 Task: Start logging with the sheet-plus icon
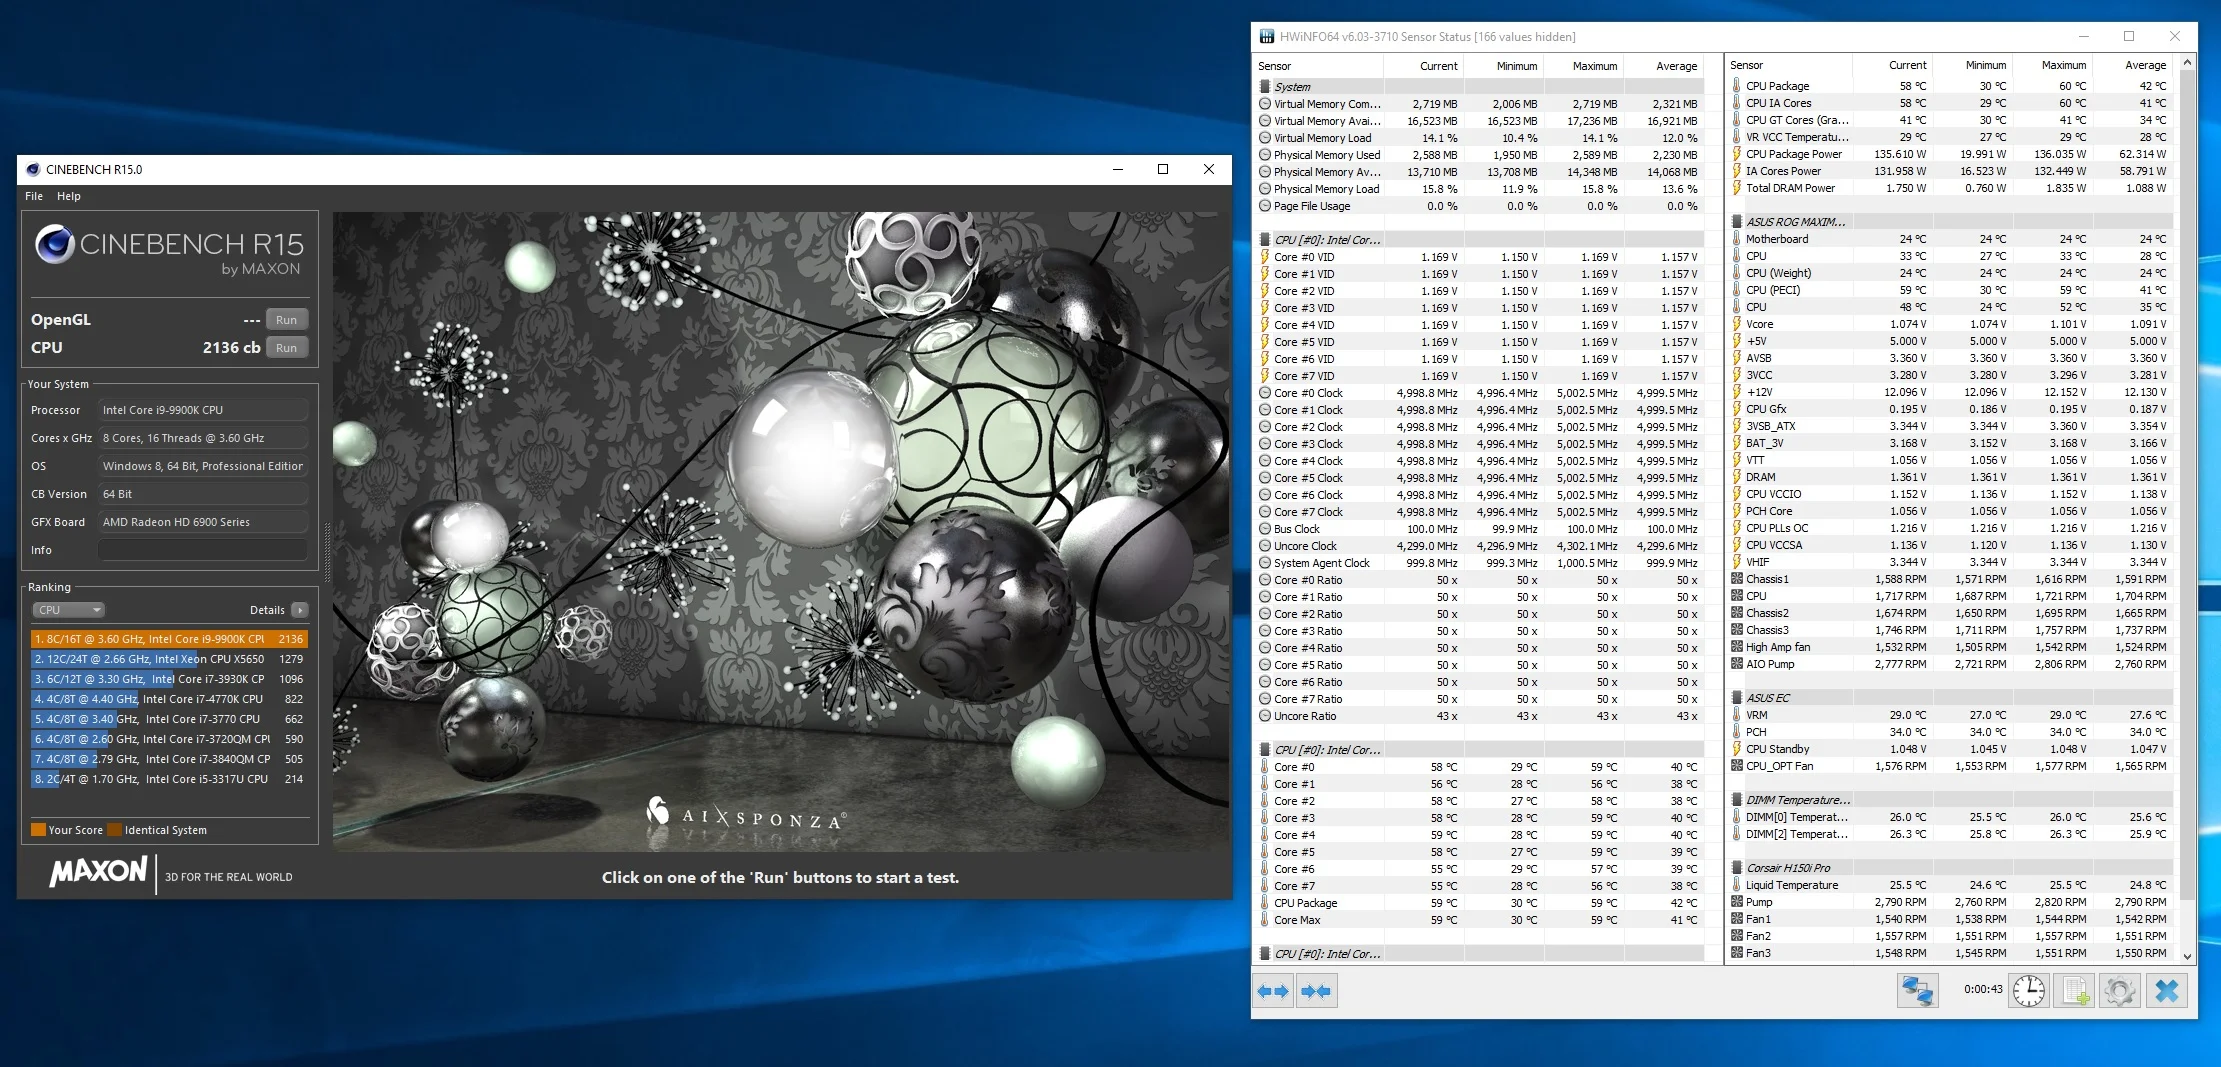click(x=2075, y=990)
